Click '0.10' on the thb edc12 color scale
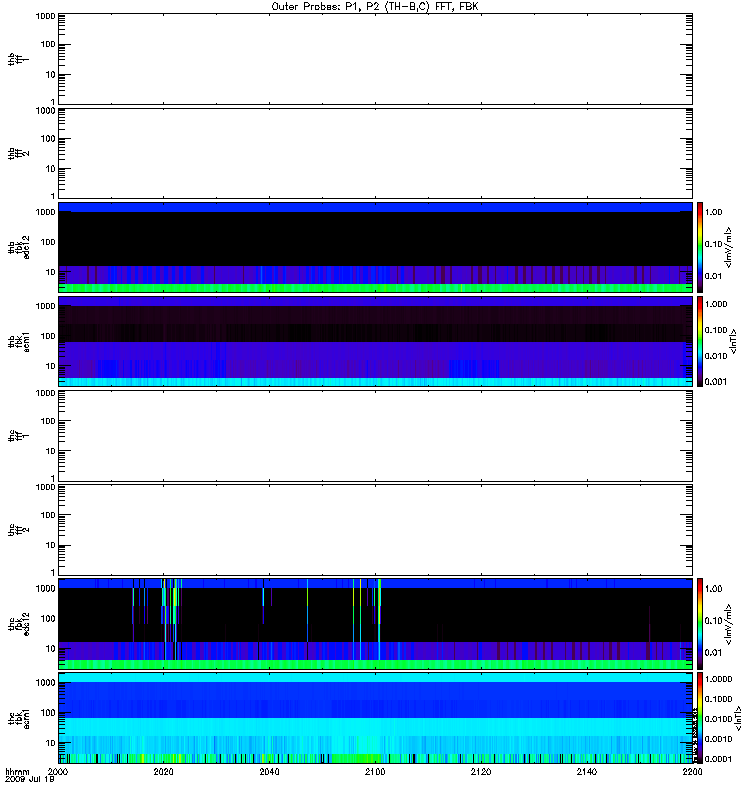 click(x=714, y=244)
